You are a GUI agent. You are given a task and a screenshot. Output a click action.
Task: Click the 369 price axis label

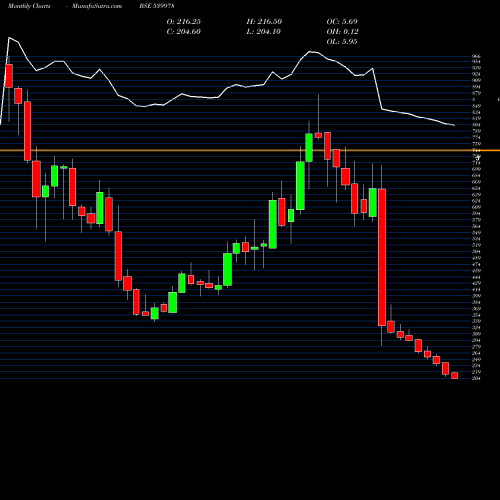476,309
